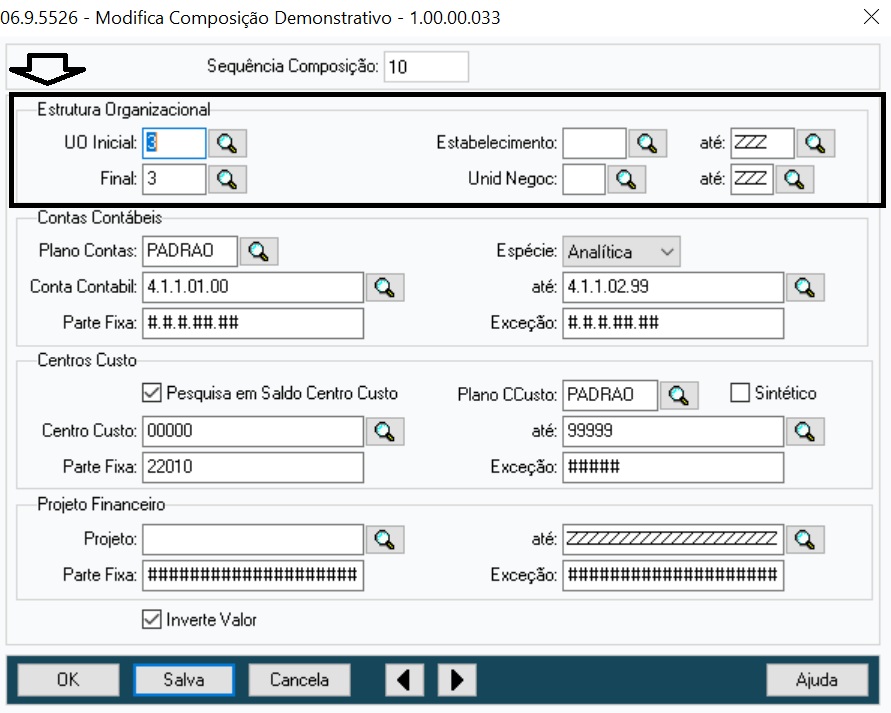Click Centro Custo field 00000
This screenshot has width=891, height=713.
click(x=253, y=431)
